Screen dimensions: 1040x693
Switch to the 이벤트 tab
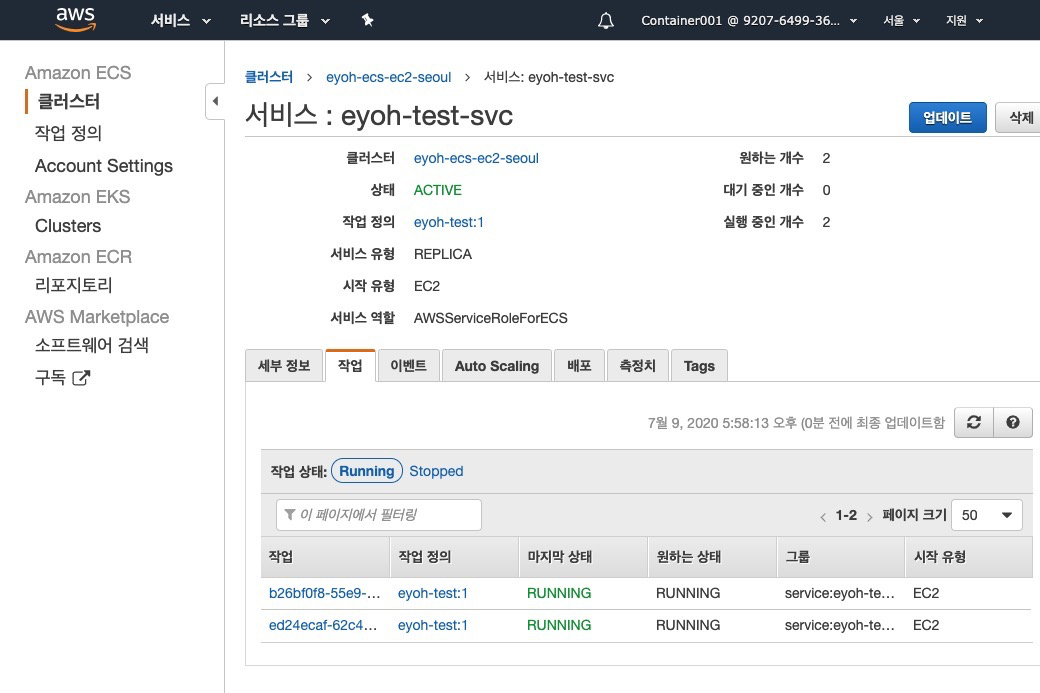point(409,365)
